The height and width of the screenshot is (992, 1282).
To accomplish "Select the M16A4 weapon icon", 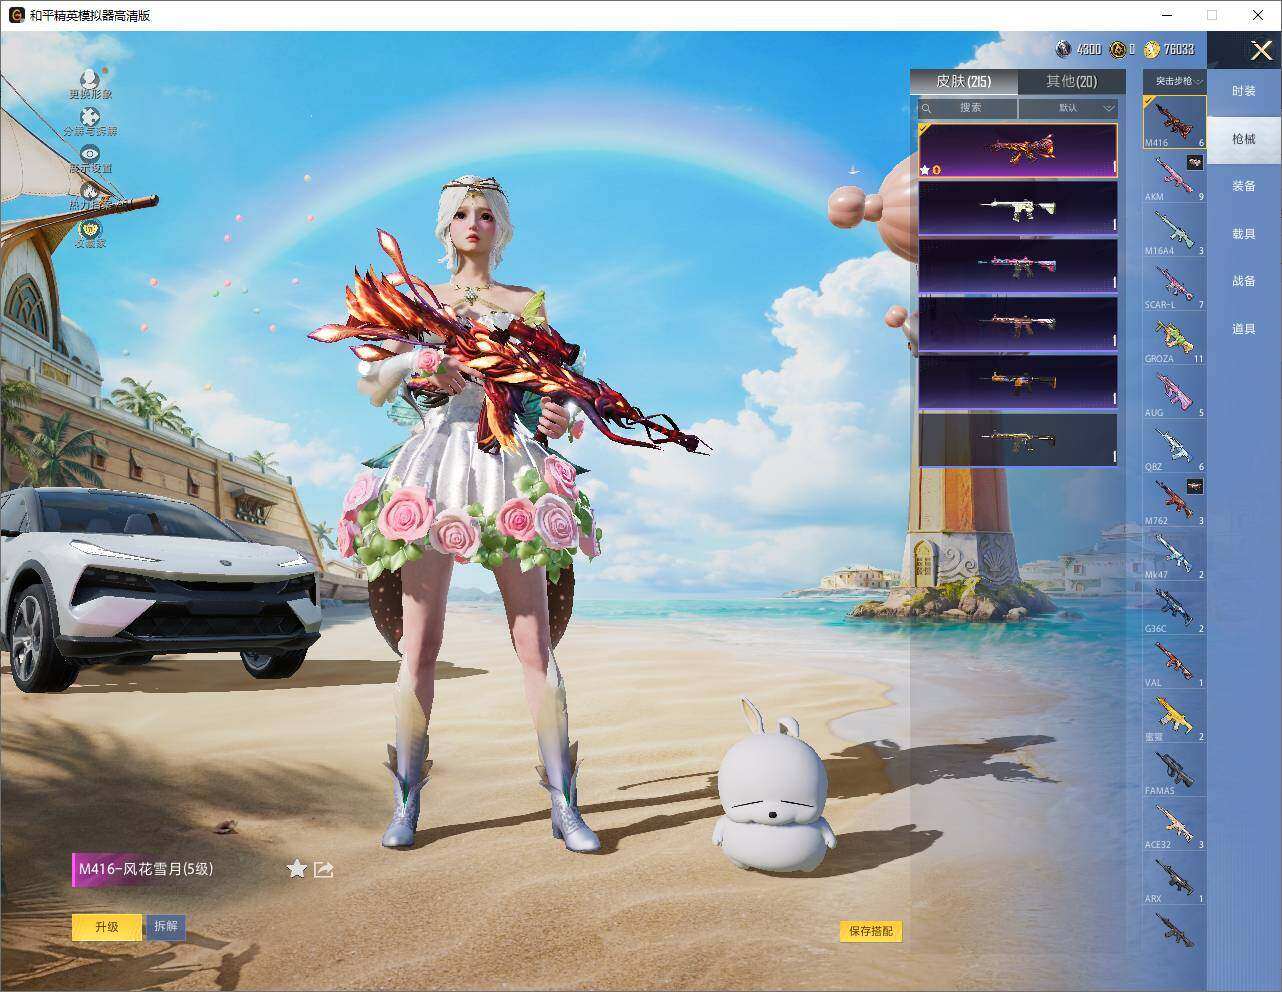I will coord(1175,231).
